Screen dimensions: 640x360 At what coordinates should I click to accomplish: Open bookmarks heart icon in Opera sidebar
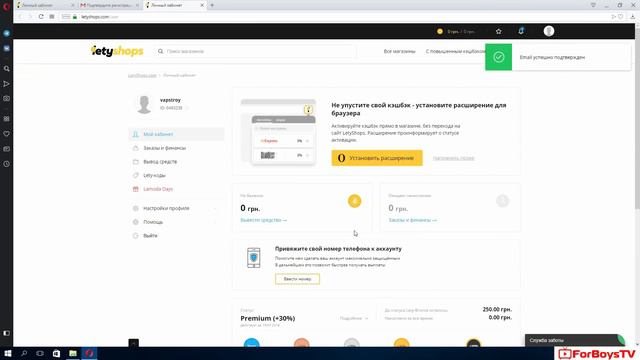pyautogui.click(x=7, y=134)
